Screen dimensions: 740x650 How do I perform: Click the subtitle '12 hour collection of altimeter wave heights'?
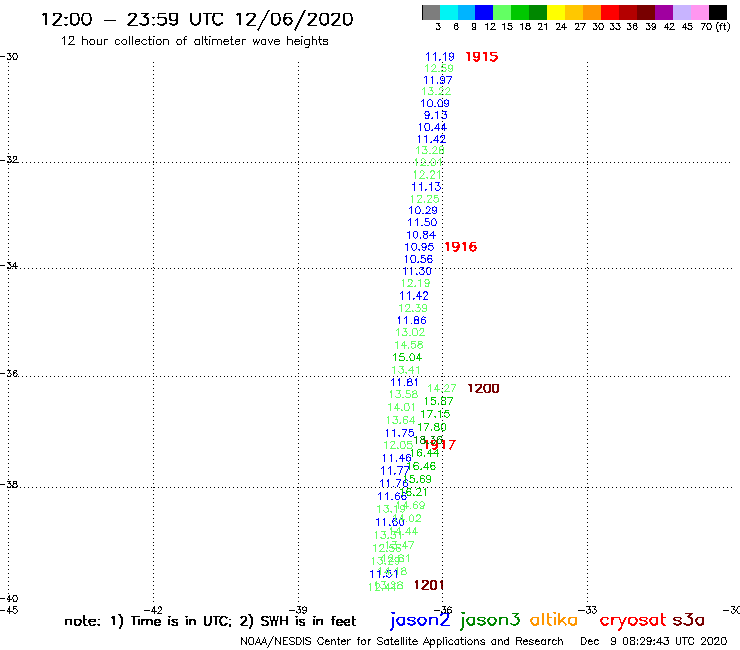(194, 41)
